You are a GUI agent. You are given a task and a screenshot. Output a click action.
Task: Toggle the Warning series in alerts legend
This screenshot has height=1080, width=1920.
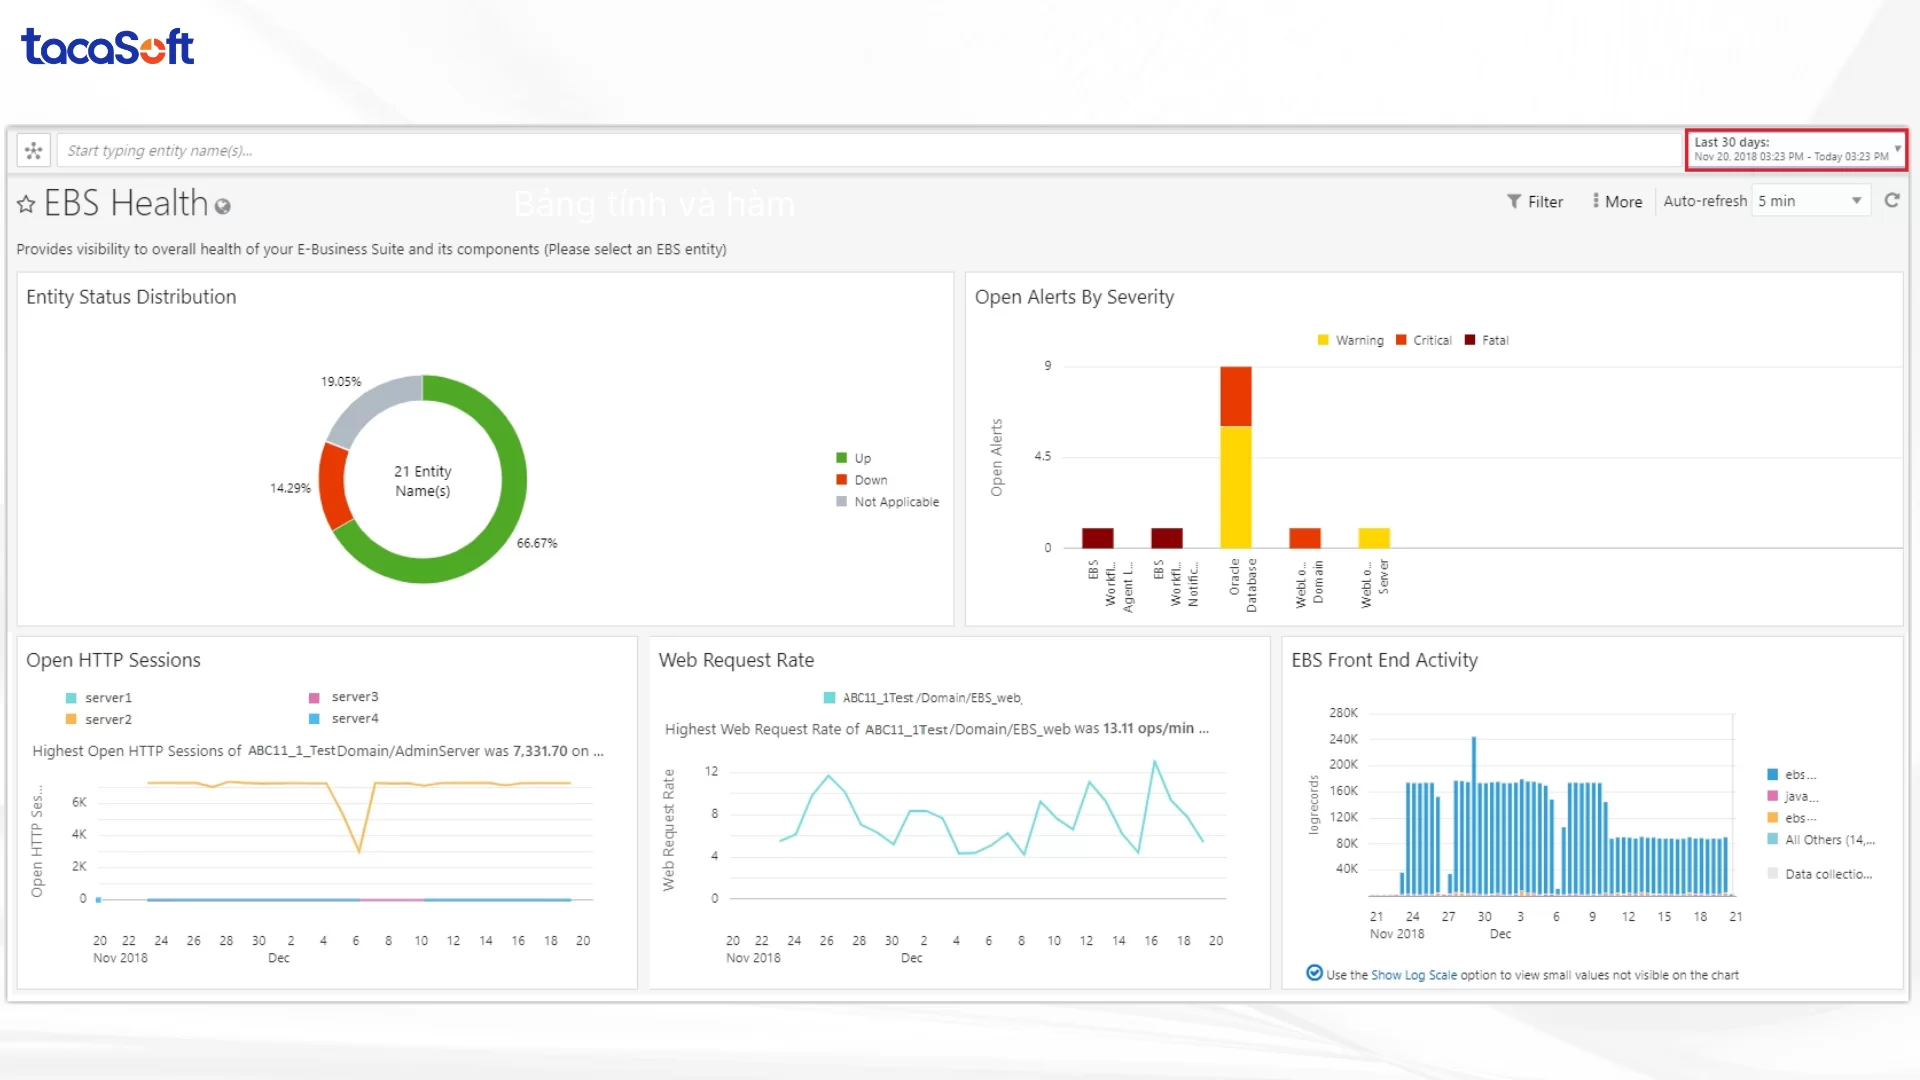(1351, 340)
